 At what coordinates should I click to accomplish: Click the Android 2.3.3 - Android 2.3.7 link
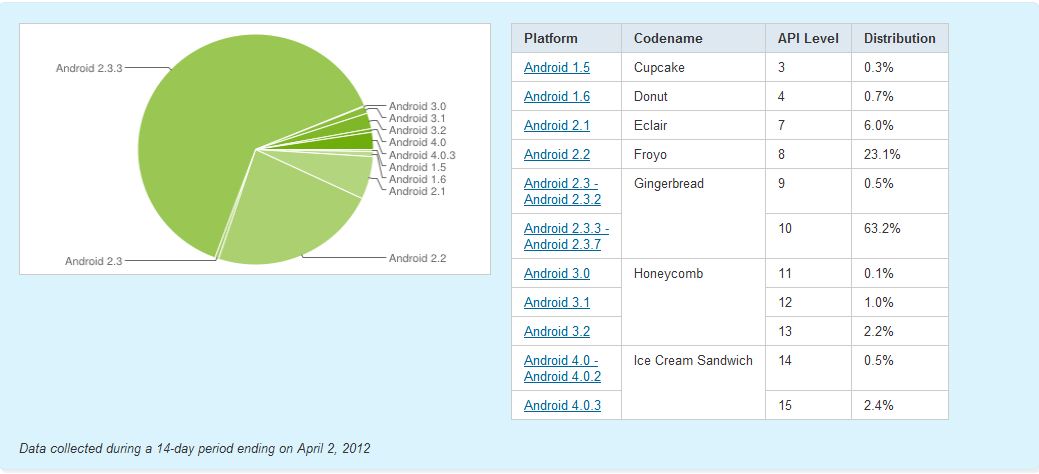[x=566, y=236]
